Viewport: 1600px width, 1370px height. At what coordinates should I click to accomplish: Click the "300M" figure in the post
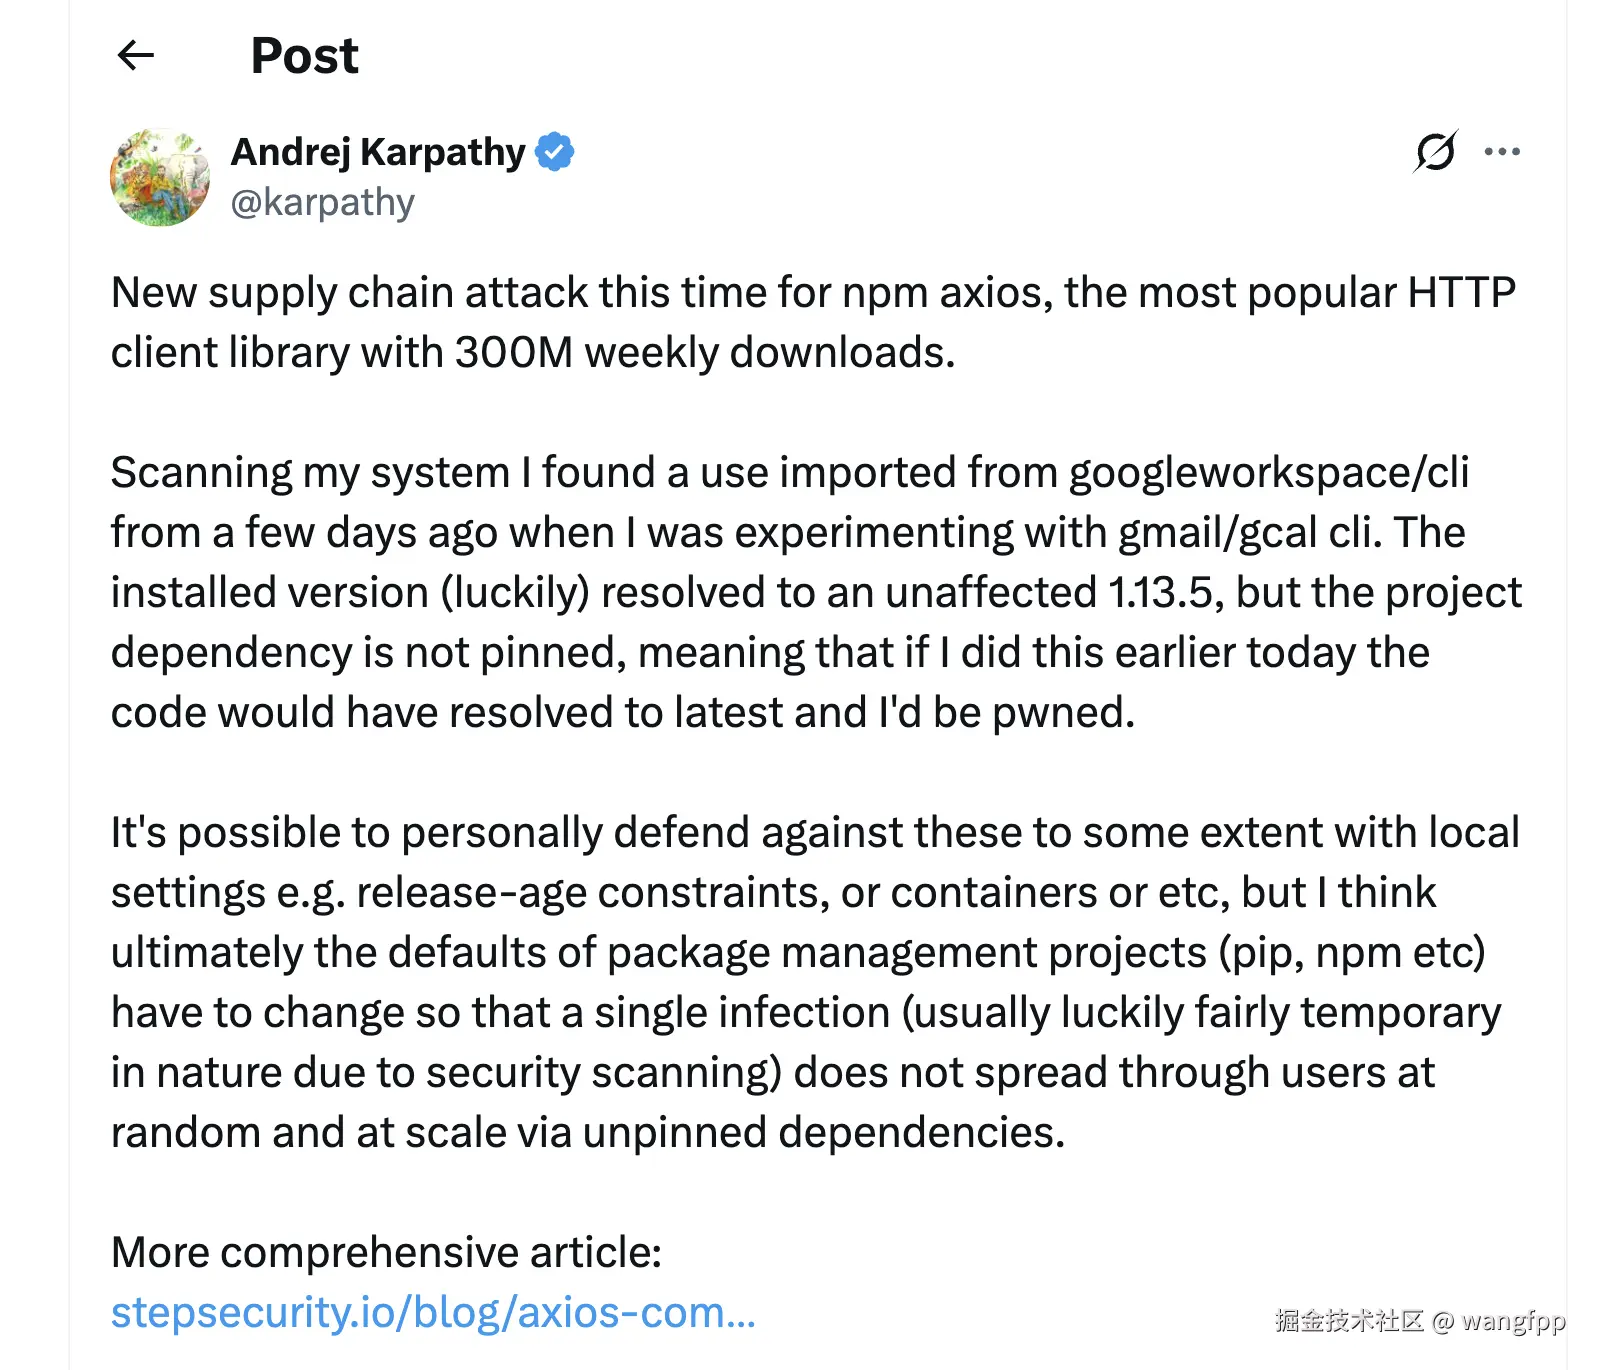click(513, 353)
